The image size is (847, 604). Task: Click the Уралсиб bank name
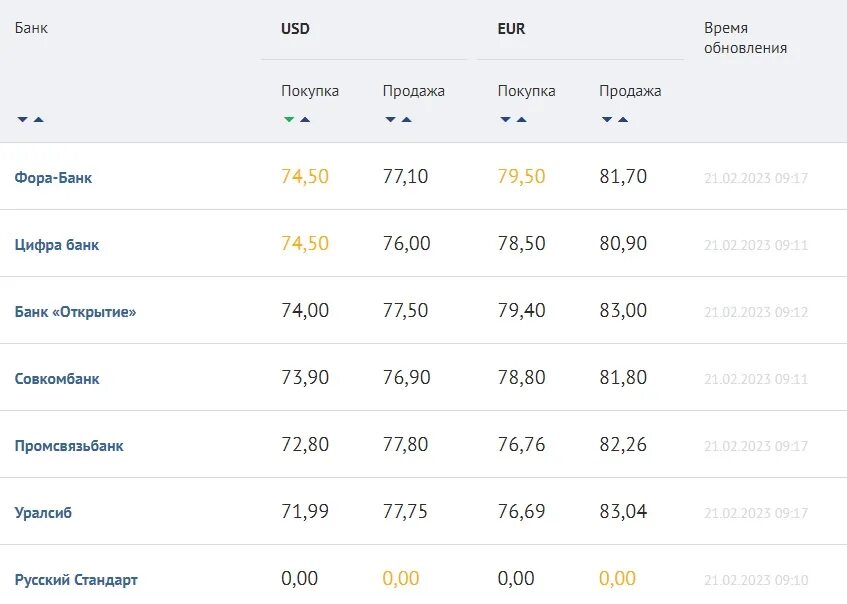pyautogui.click(x=44, y=513)
